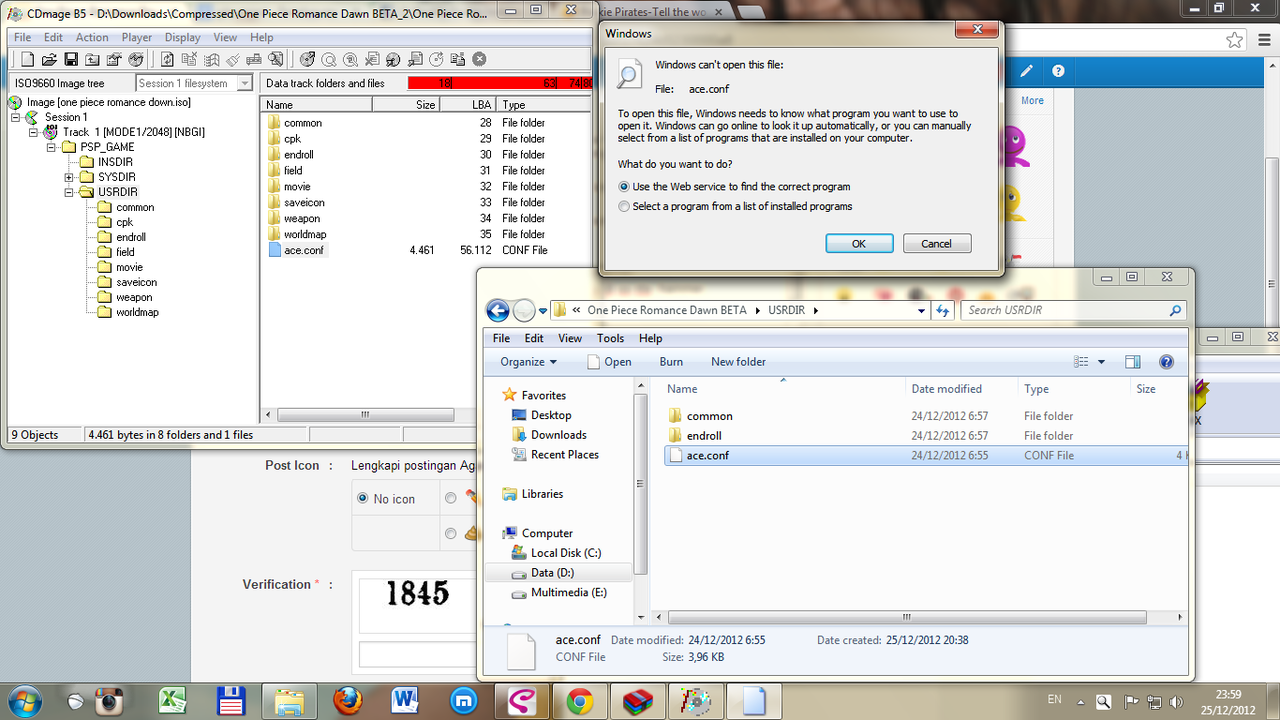Open the Display menu in CDmage
The image size is (1280, 720).
(x=183, y=37)
